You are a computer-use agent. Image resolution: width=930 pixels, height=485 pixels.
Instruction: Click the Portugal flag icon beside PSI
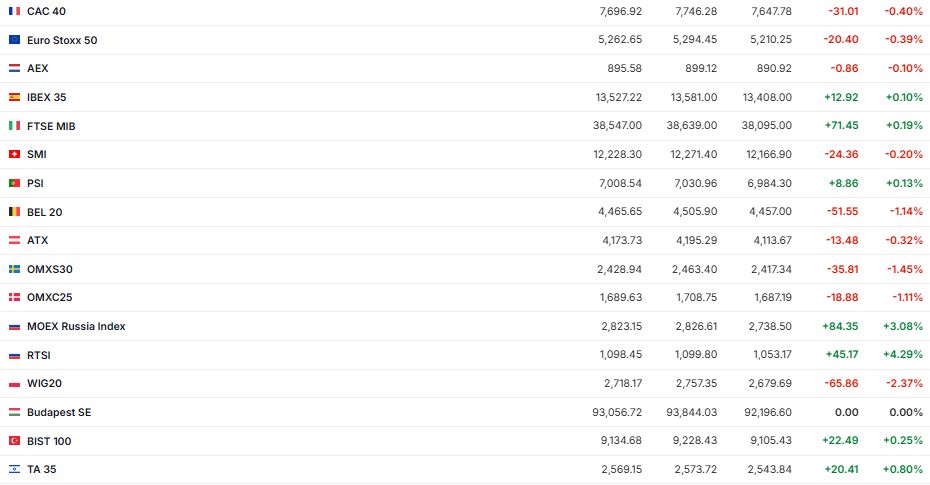[x=14, y=183]
